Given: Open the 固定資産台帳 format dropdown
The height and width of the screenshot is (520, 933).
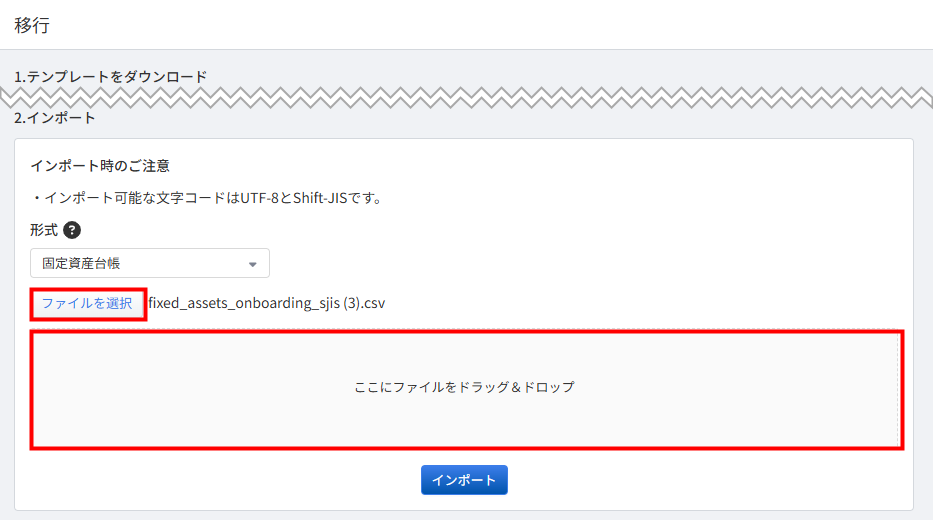Looking at the screenshot, I should tap(150, 263).
